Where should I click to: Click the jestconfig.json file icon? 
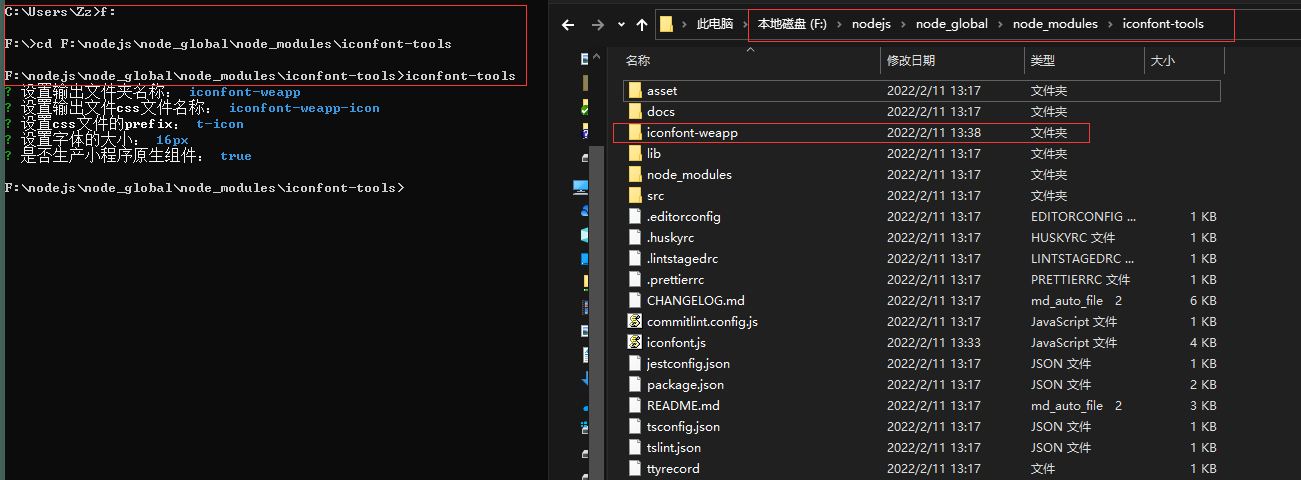[x=635, y=364]
